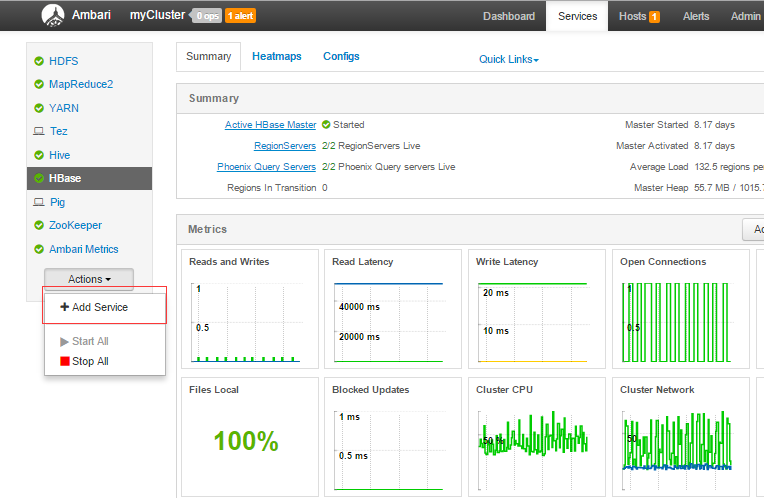The image size is (764, 498).
Task: Click the gray play icon beside Start All
Action: (x=64, y=342)
